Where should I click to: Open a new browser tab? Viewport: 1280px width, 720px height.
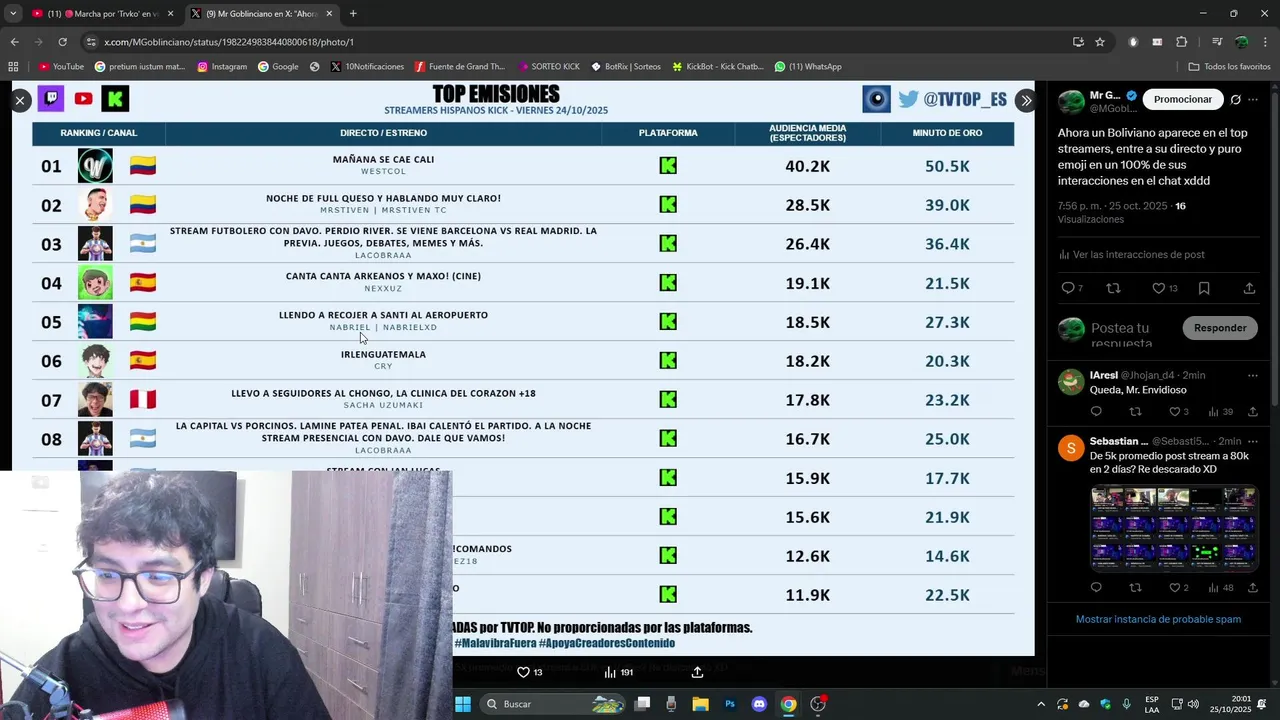pos(353,14)
